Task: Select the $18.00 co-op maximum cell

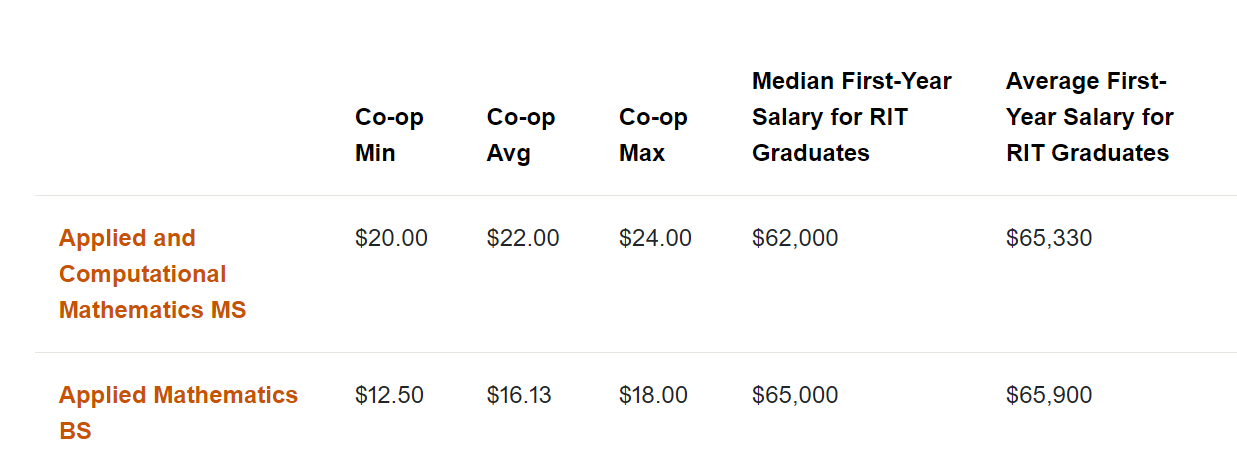Action: [653, 395]
